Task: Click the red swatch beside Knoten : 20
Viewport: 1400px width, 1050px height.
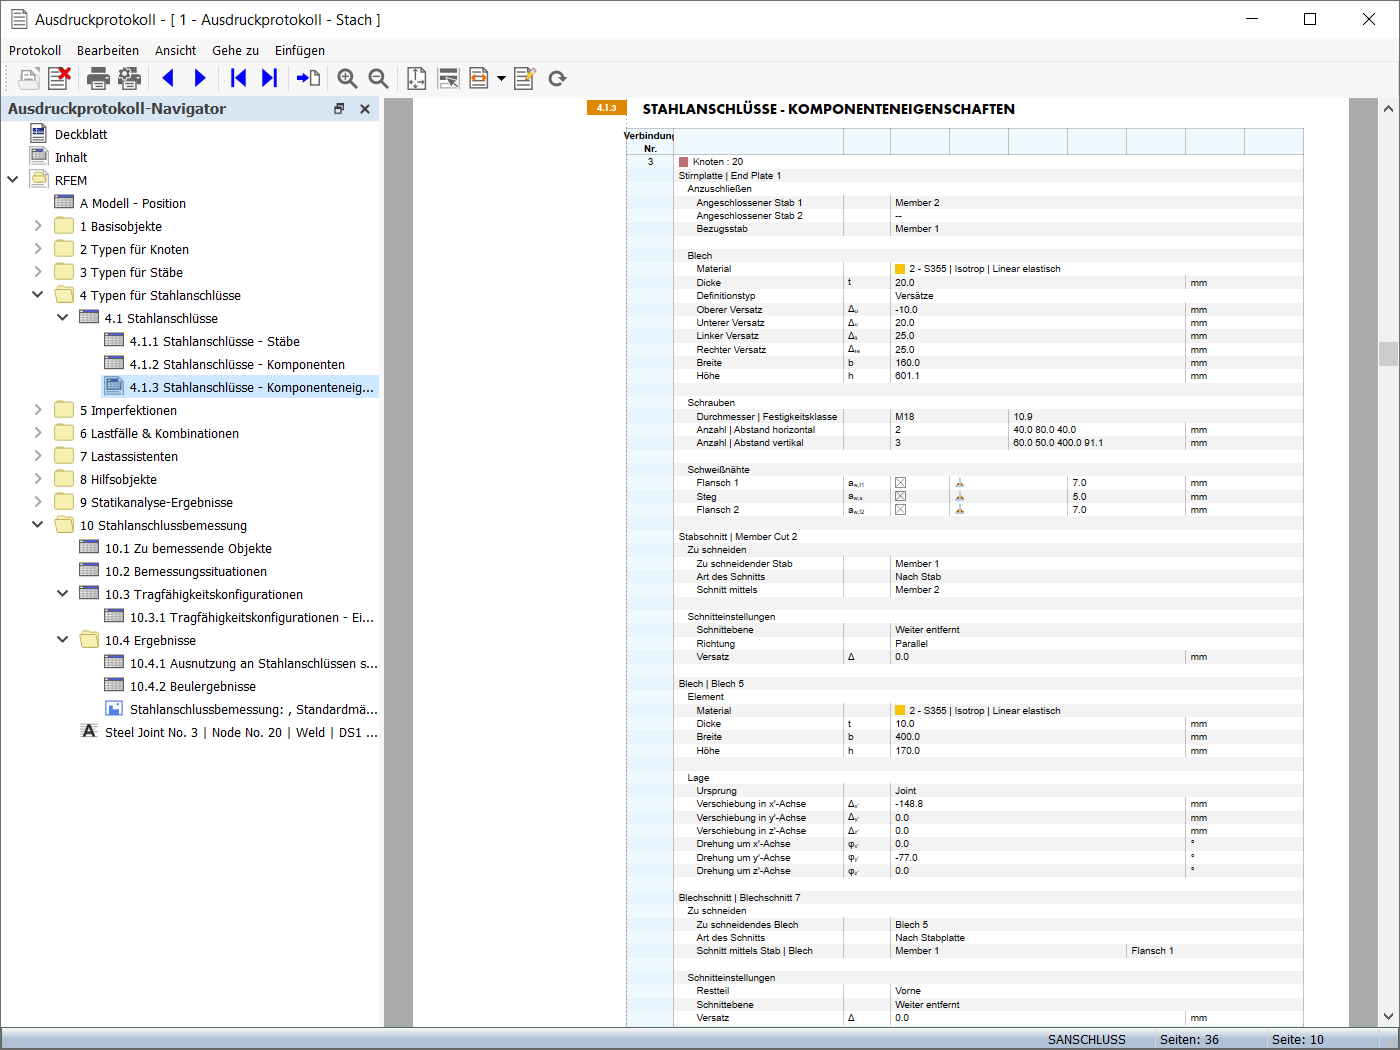Action: pos(684,162)
